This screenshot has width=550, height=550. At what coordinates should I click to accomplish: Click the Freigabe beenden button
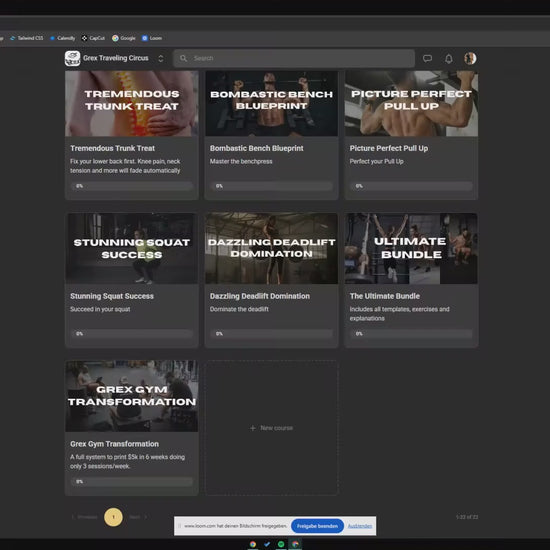[x=317, y=526]
